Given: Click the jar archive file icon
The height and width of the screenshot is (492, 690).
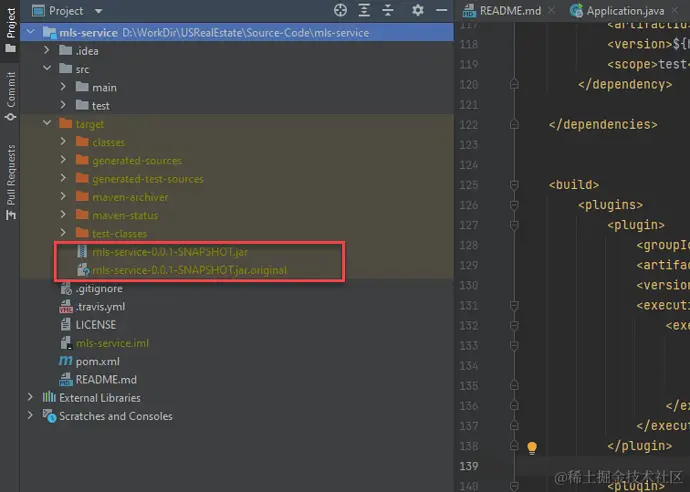Looking at the screenshot, I should pyautogui.click(x=82, y=252).
